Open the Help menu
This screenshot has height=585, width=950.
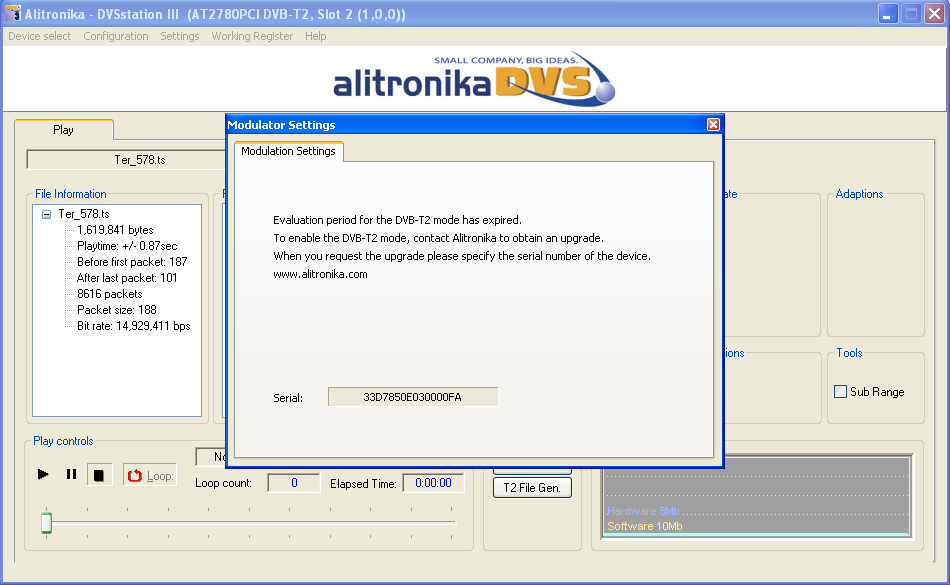point(316,36)
